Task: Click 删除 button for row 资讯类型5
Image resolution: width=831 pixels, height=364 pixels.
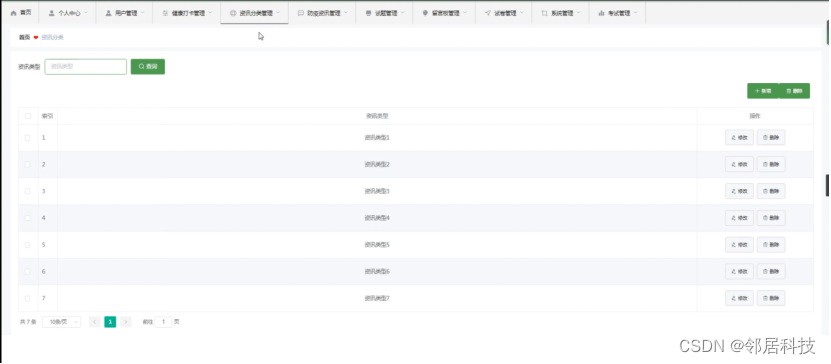Action: pos(771,245)
